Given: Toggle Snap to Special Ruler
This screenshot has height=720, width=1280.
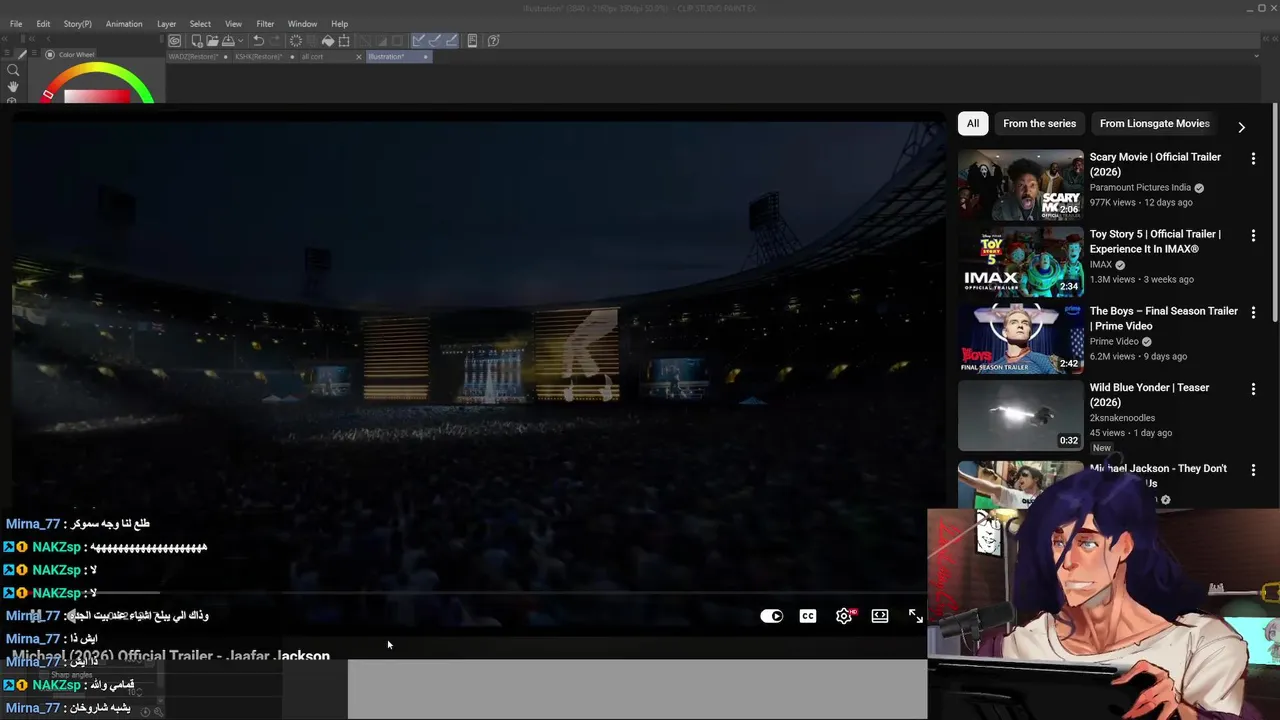Looking at the screenshot, I should [435, 41].
